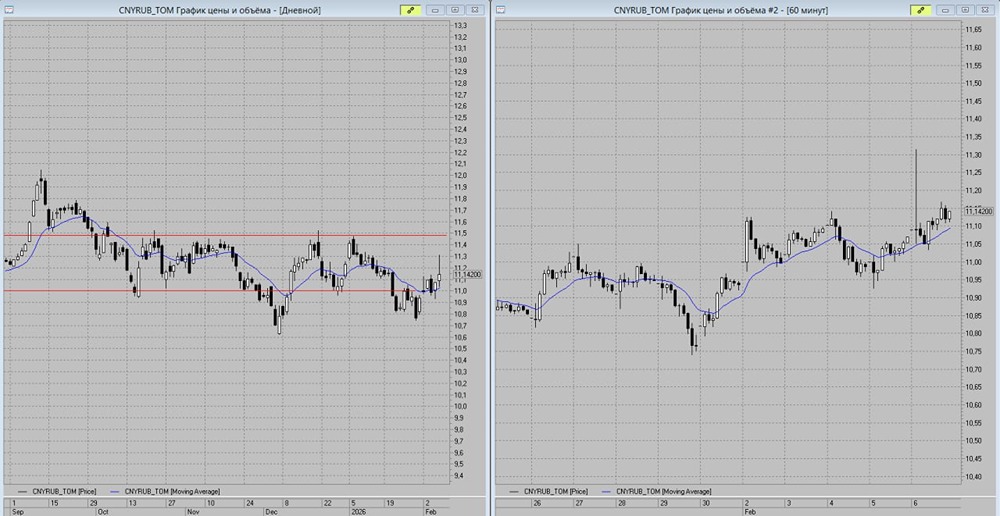
Task: Open the system menu icon of the Дневной chart window
Action: coord(9,10)
